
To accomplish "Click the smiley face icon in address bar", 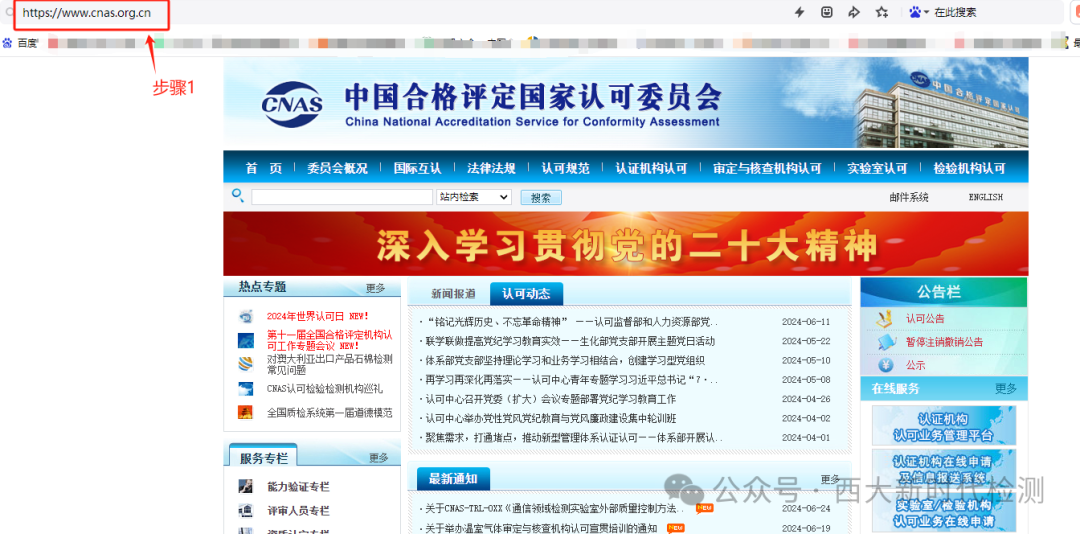I will pyautogui.click(x=827, y=12).
